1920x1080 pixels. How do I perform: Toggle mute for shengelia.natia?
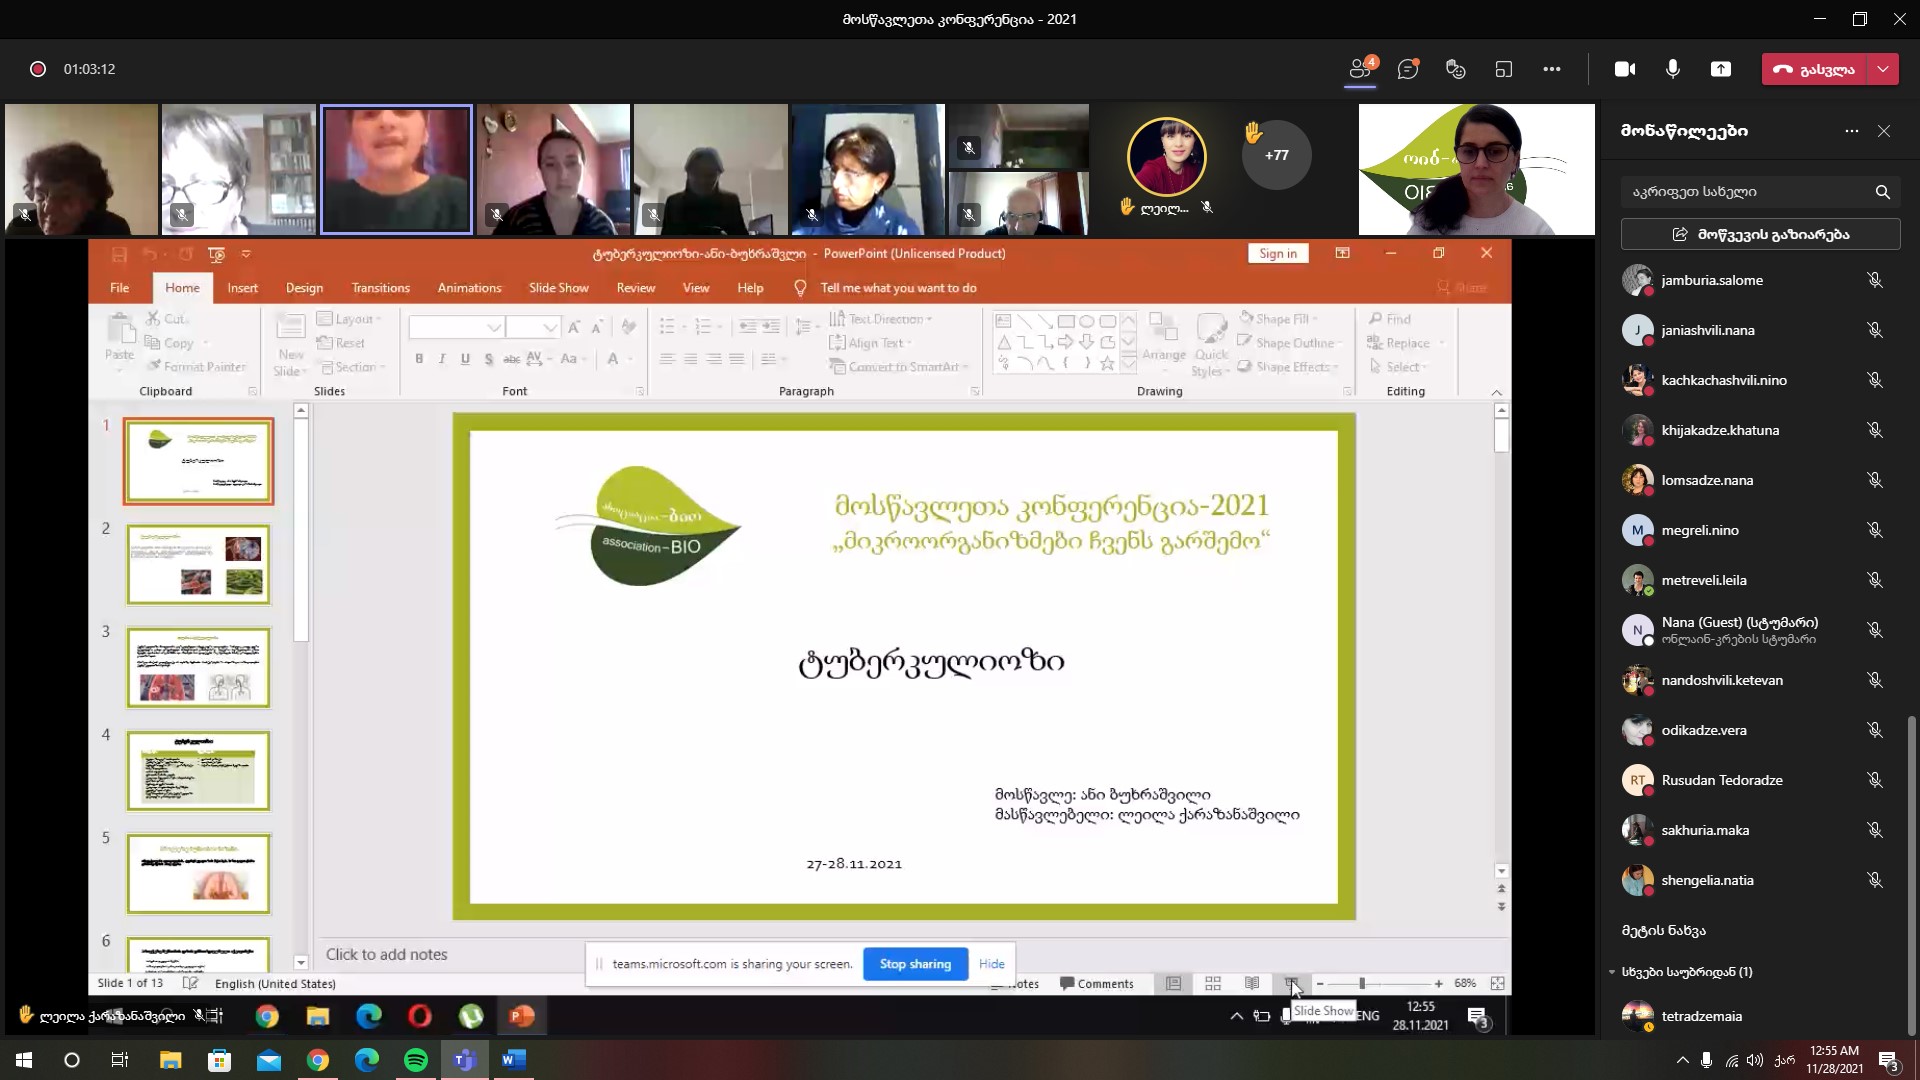(1875, 881)
